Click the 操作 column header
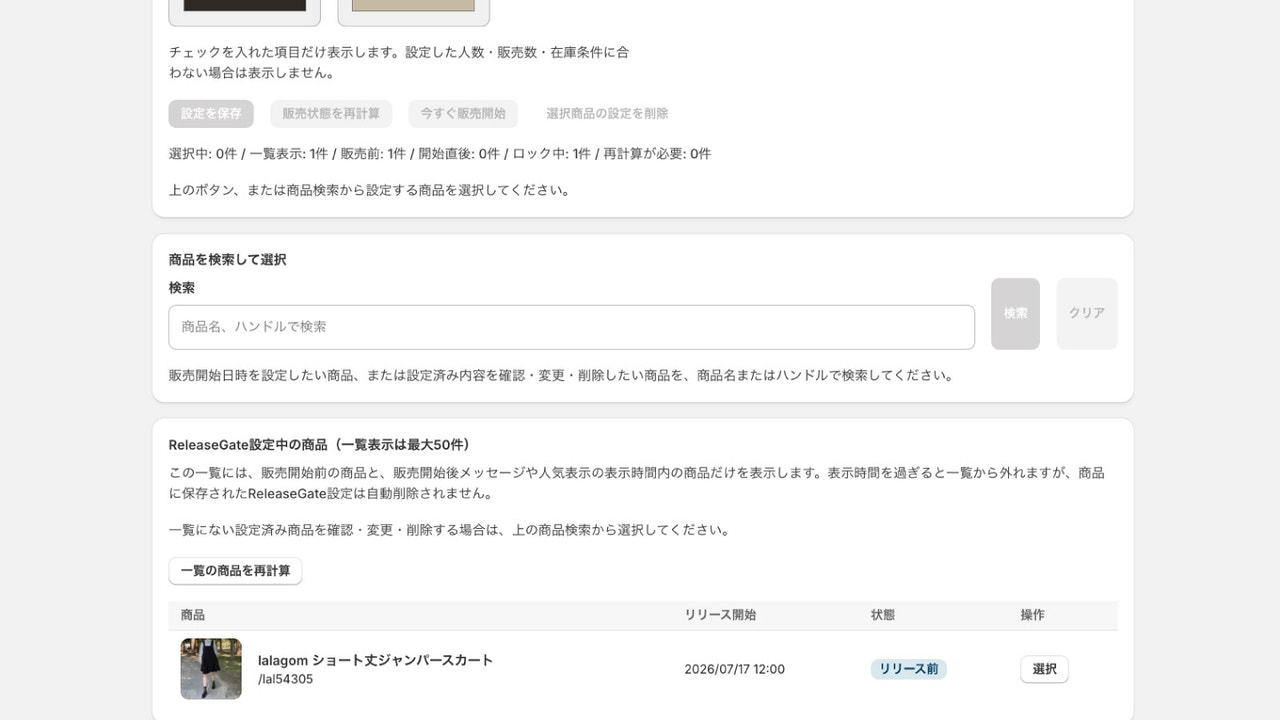1280x720 pixels. tap(1033, 615)
